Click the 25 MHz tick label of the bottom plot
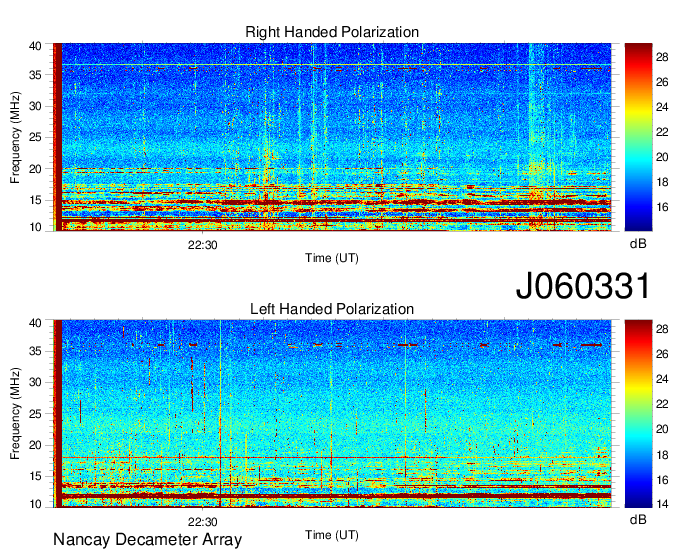 pyautogui.click(x=35, y=414)
